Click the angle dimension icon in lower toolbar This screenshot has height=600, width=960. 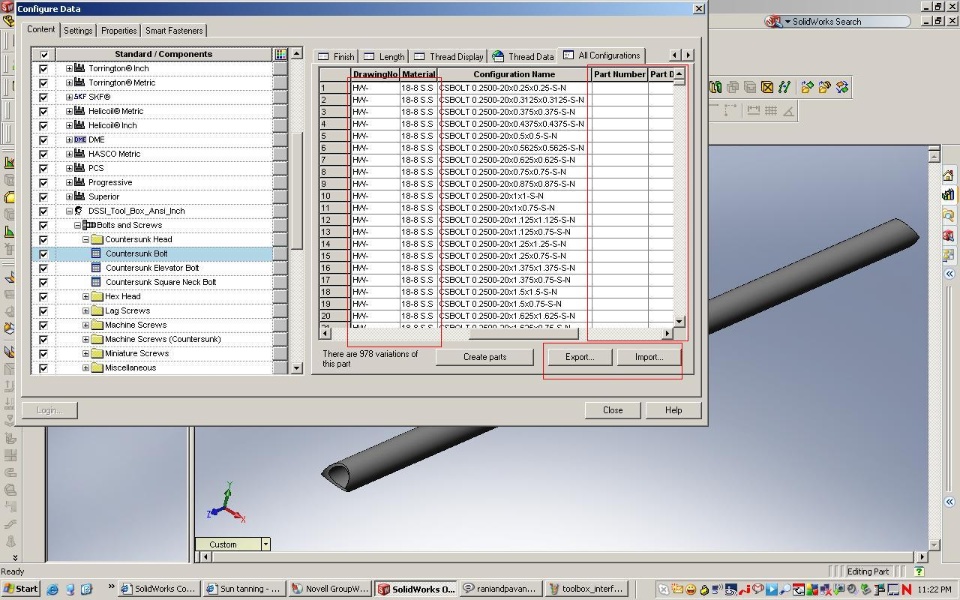[789, 111]
